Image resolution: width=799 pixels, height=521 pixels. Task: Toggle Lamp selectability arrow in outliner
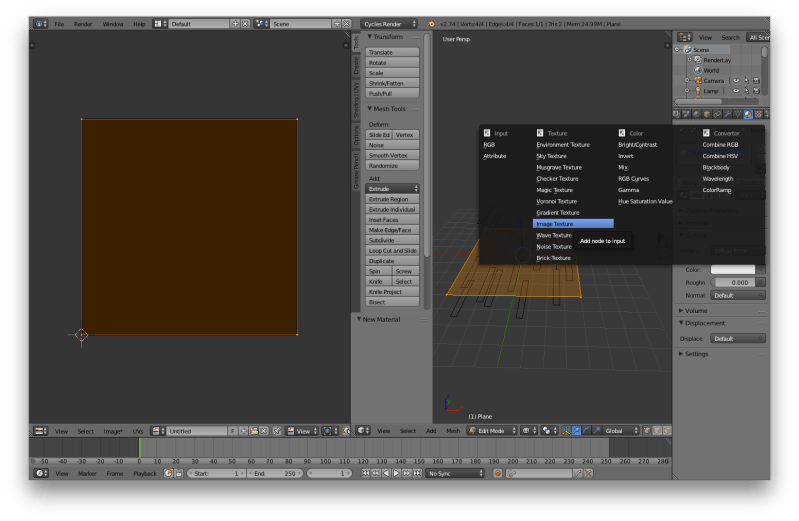pos(747,91)
